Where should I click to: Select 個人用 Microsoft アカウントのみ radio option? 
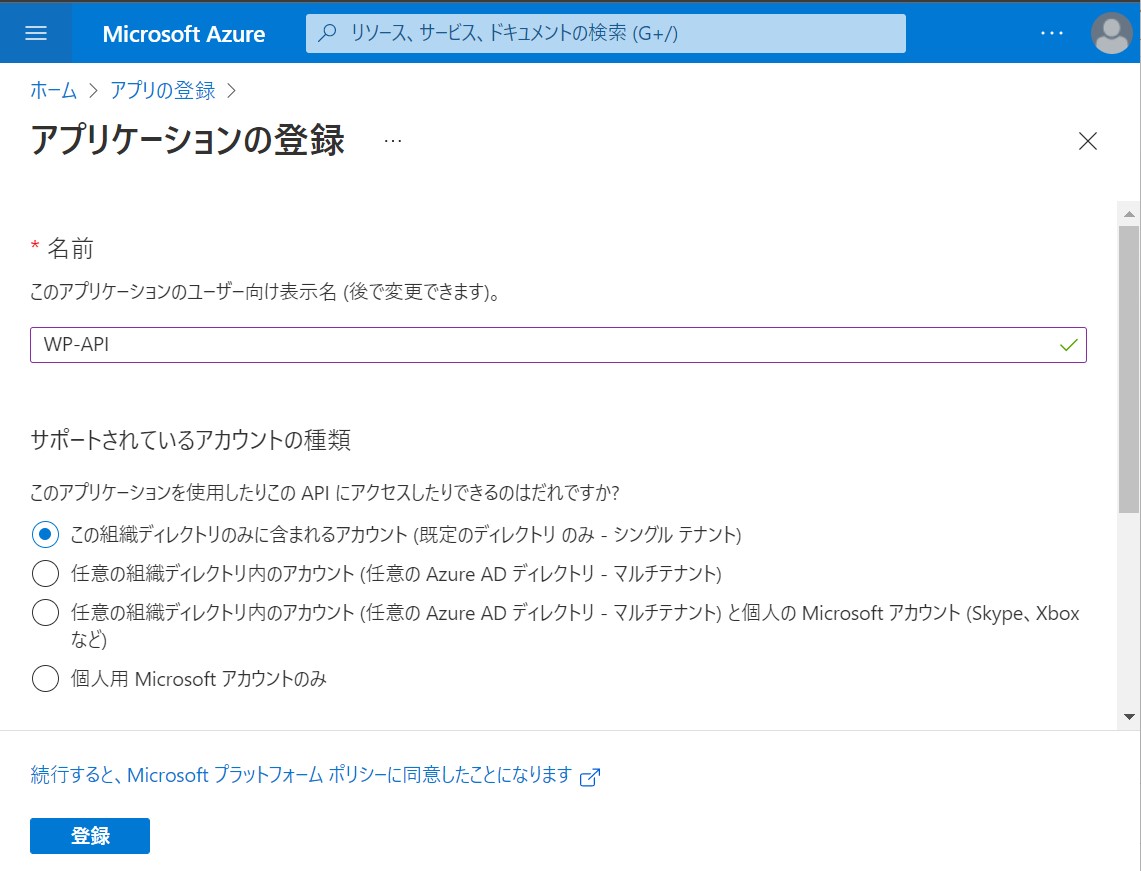[45, 679]
